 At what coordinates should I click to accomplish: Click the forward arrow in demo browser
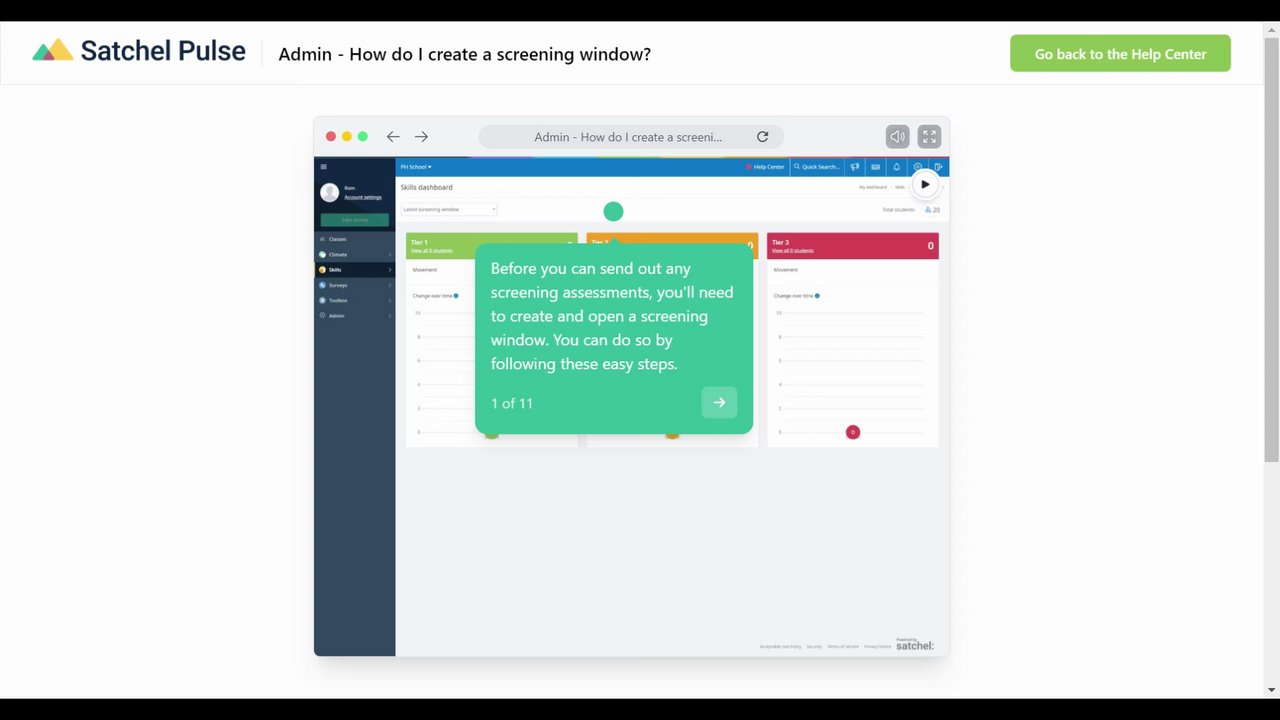point(421,137)
